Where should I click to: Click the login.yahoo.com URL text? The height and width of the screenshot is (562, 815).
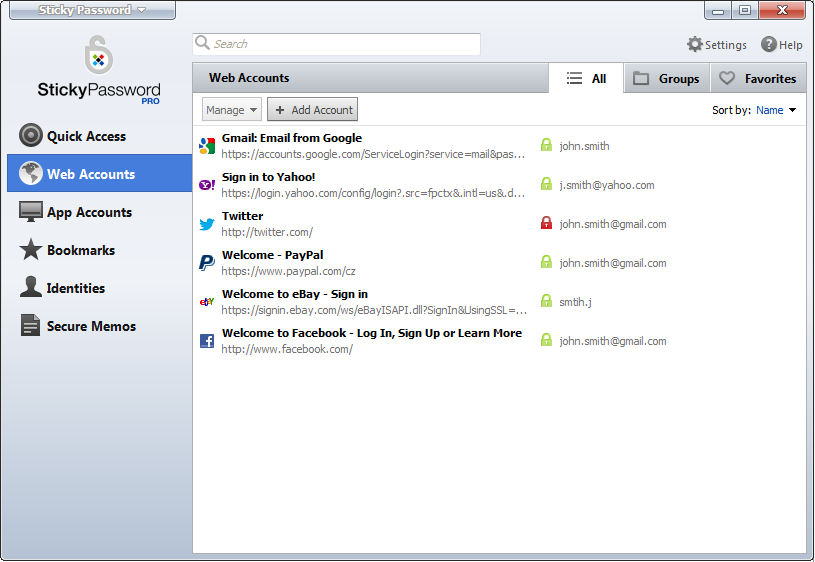pyautogui.click(x=373, y=193)
